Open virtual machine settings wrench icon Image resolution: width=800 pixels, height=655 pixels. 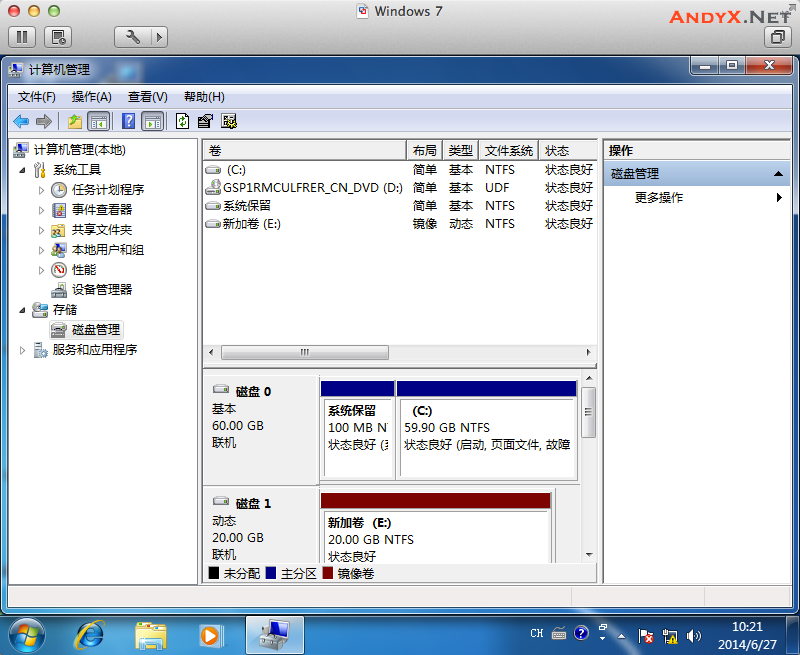click(133, 37)
